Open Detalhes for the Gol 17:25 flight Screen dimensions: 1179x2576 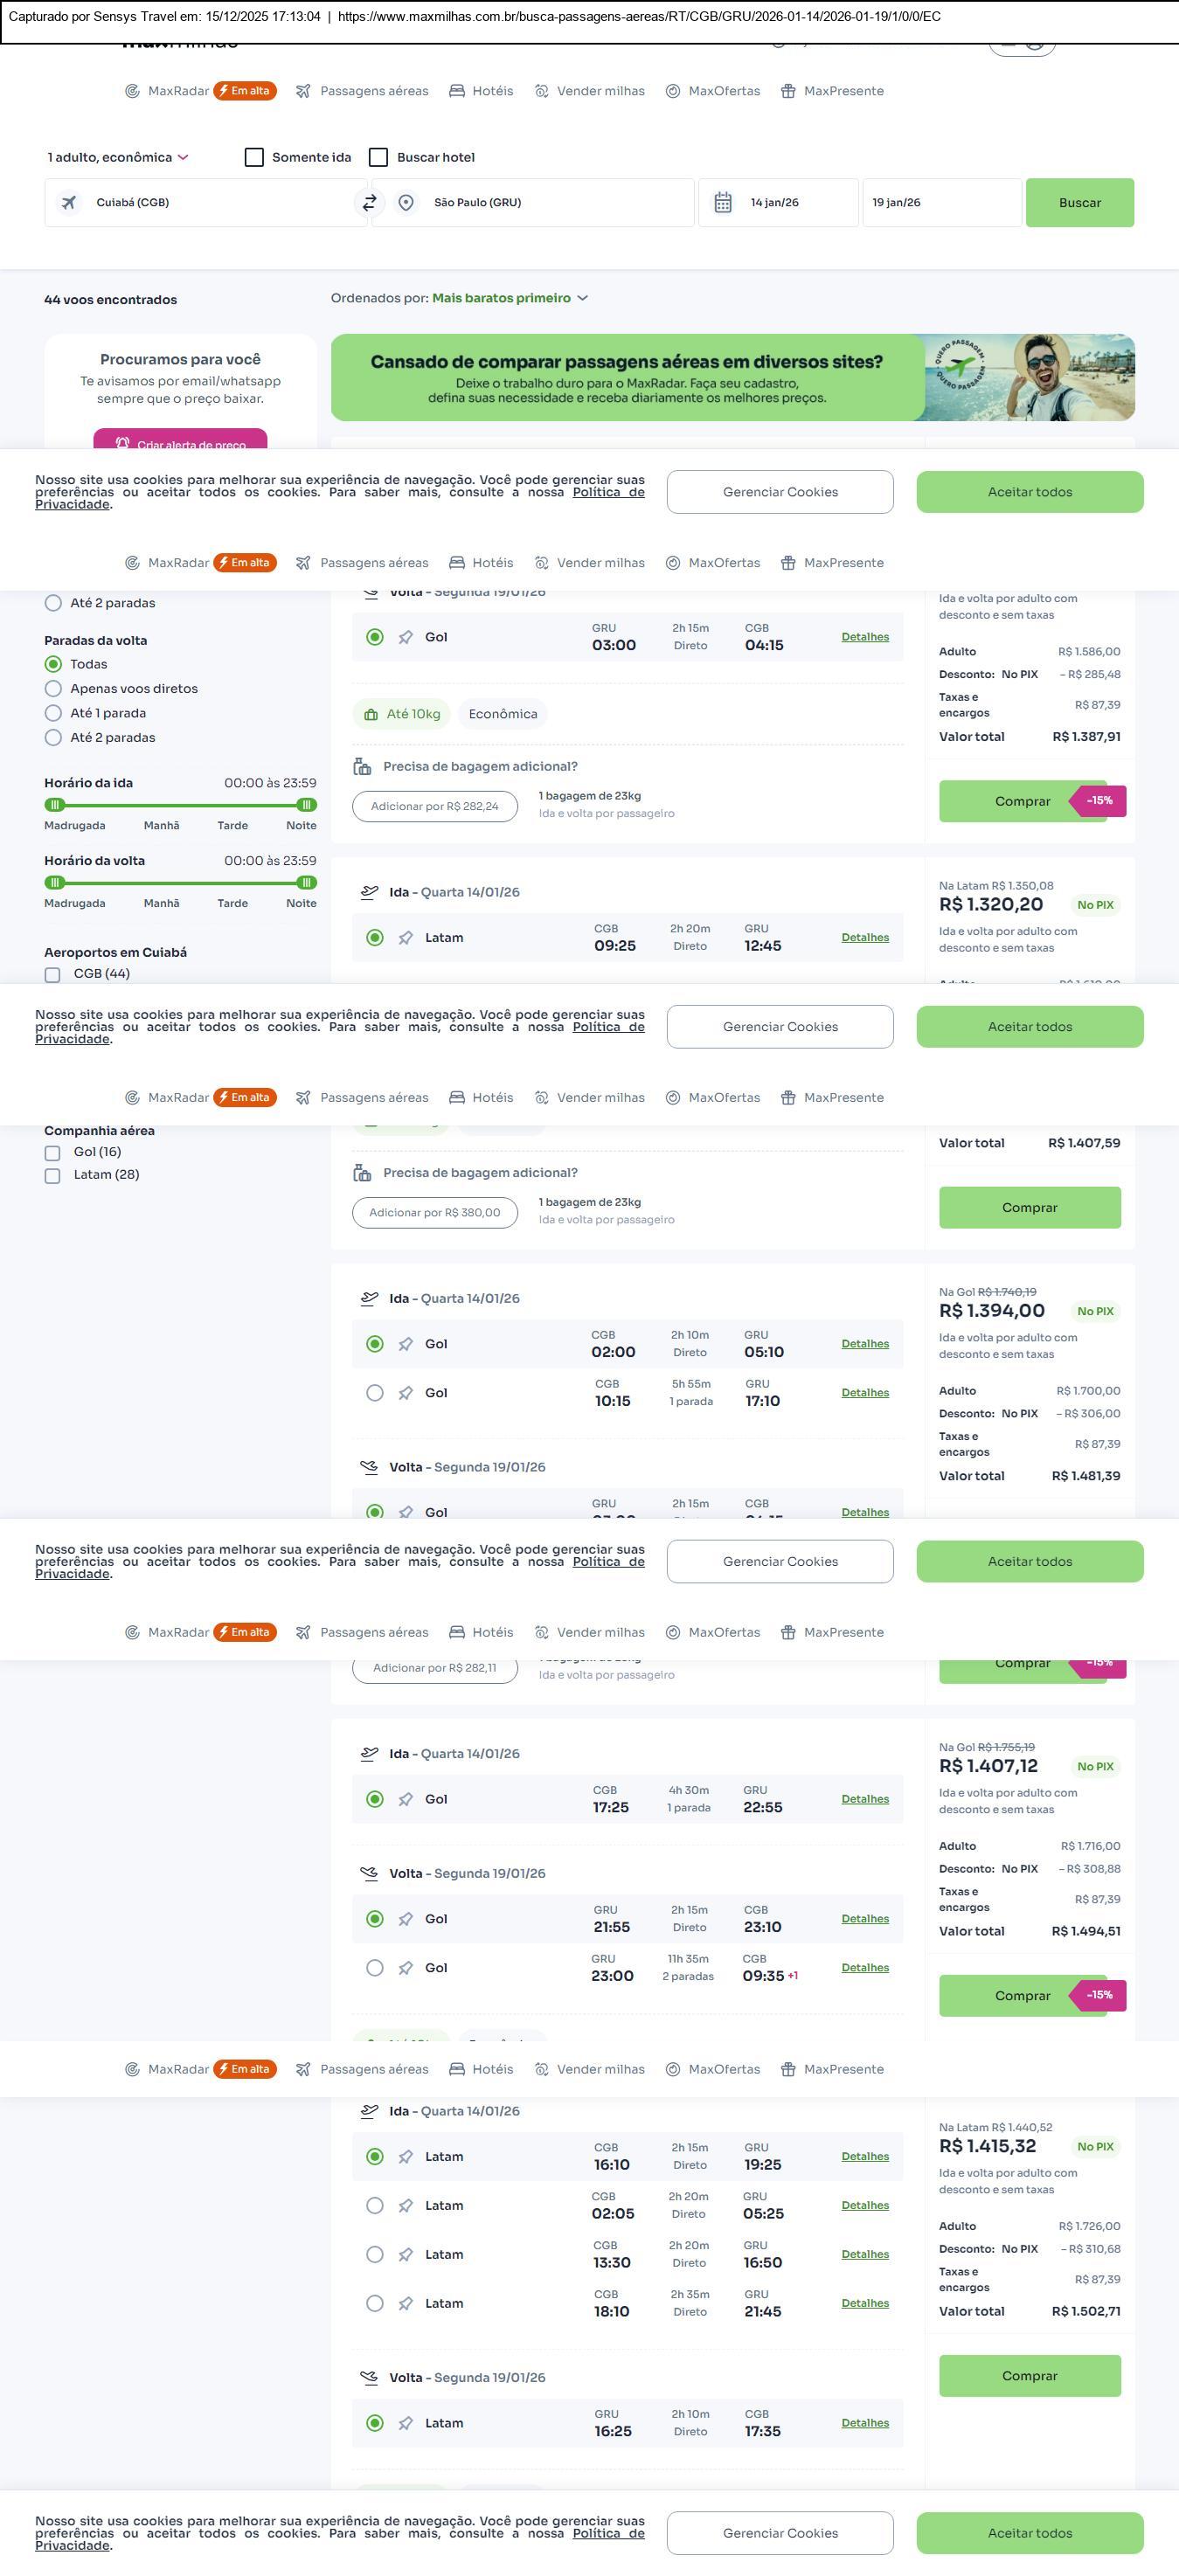tap(865, 1799)
